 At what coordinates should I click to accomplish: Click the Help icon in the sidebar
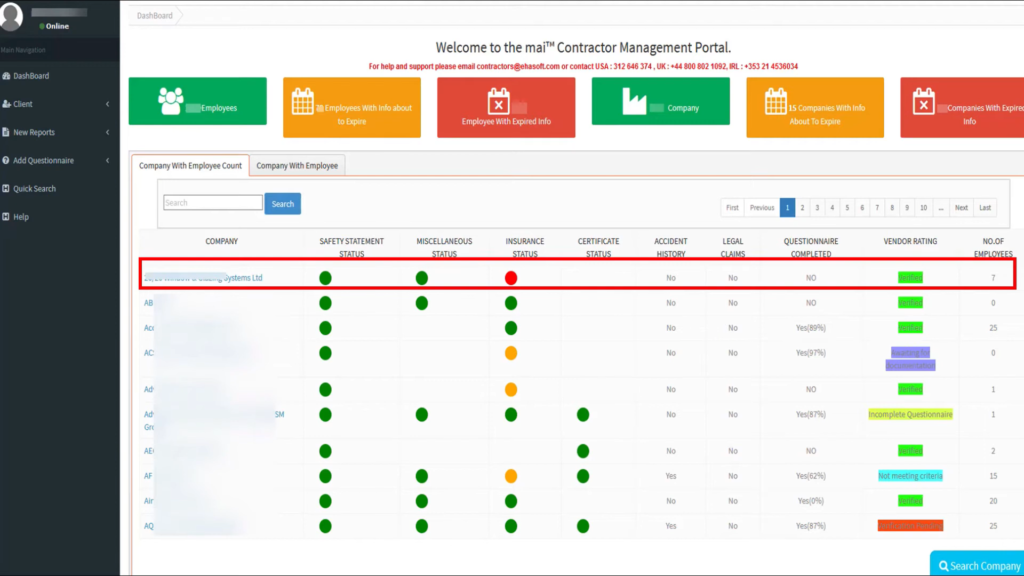(x=8, y=216)
